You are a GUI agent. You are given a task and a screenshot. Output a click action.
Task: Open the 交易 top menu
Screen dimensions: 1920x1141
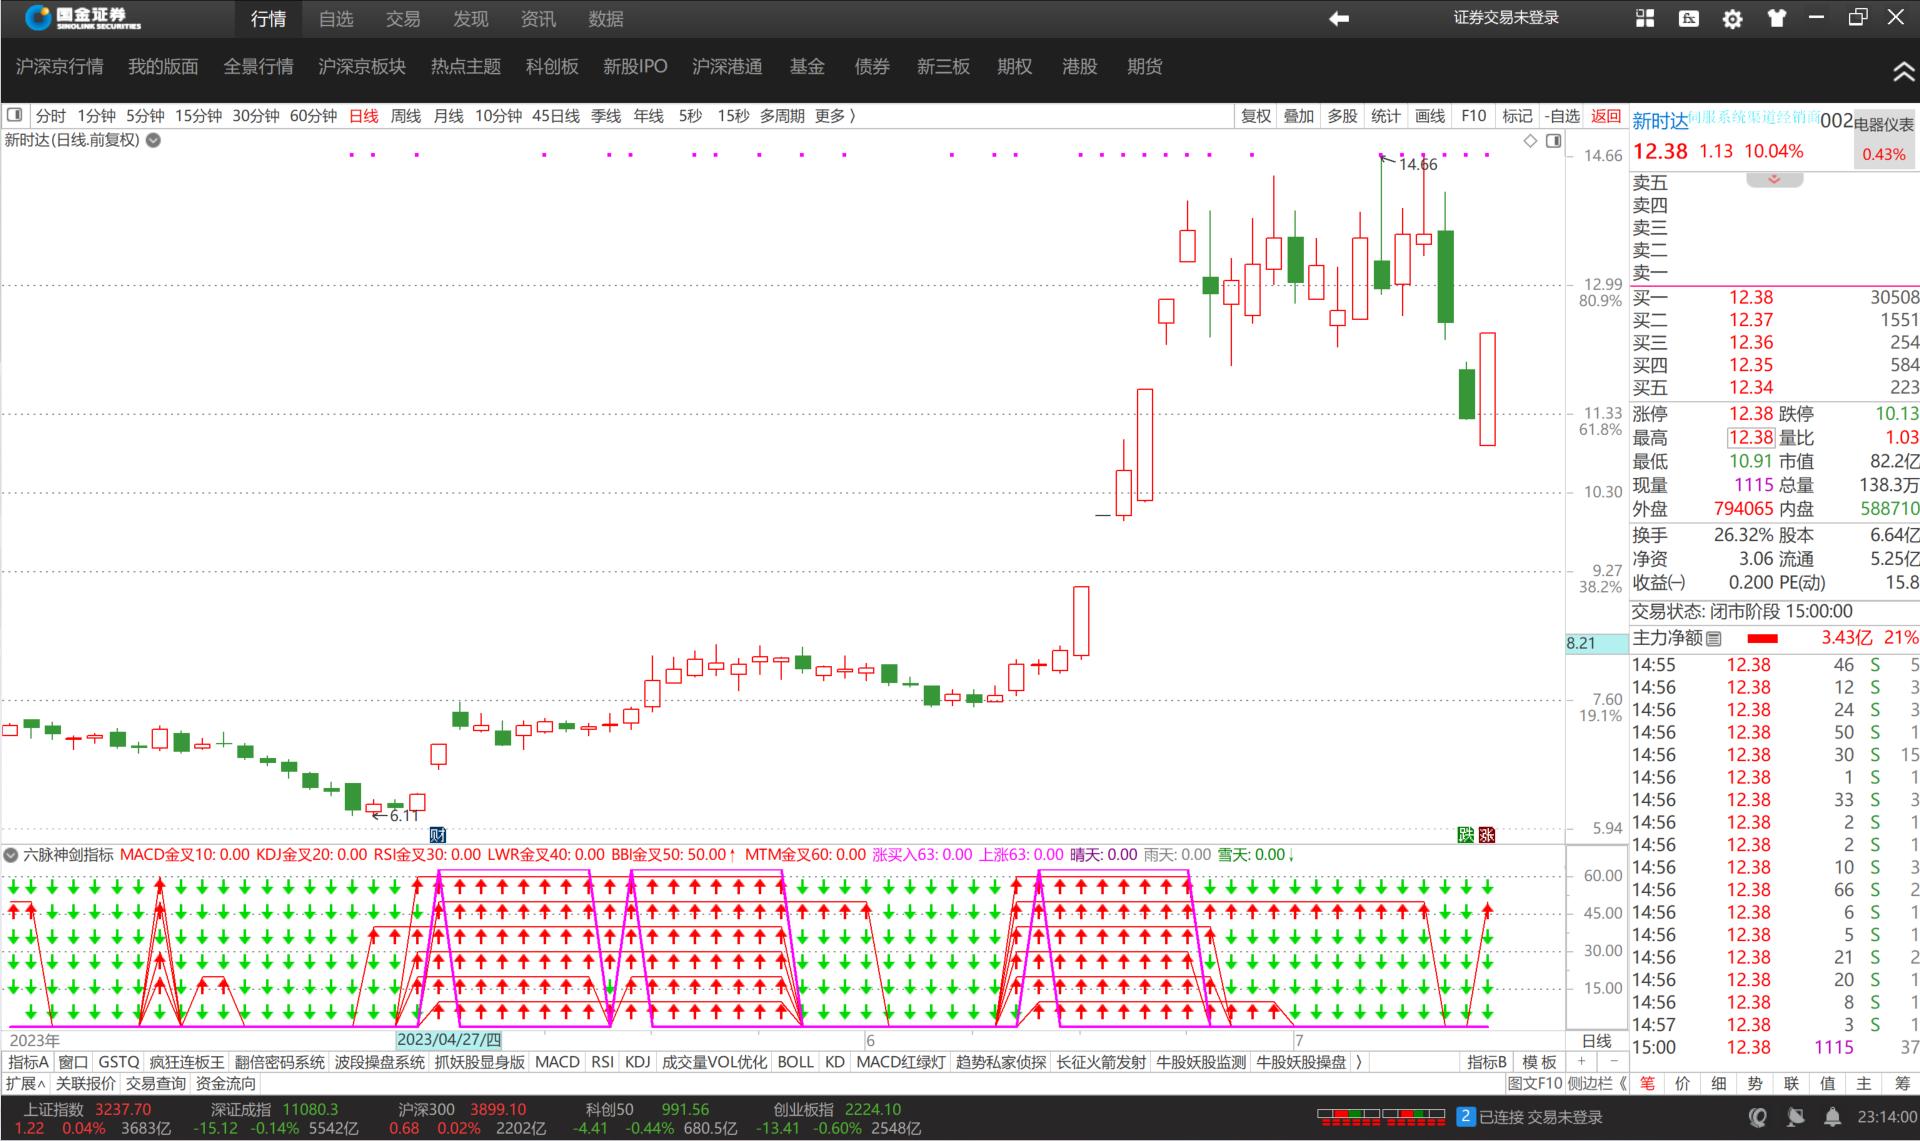[403, 19]
